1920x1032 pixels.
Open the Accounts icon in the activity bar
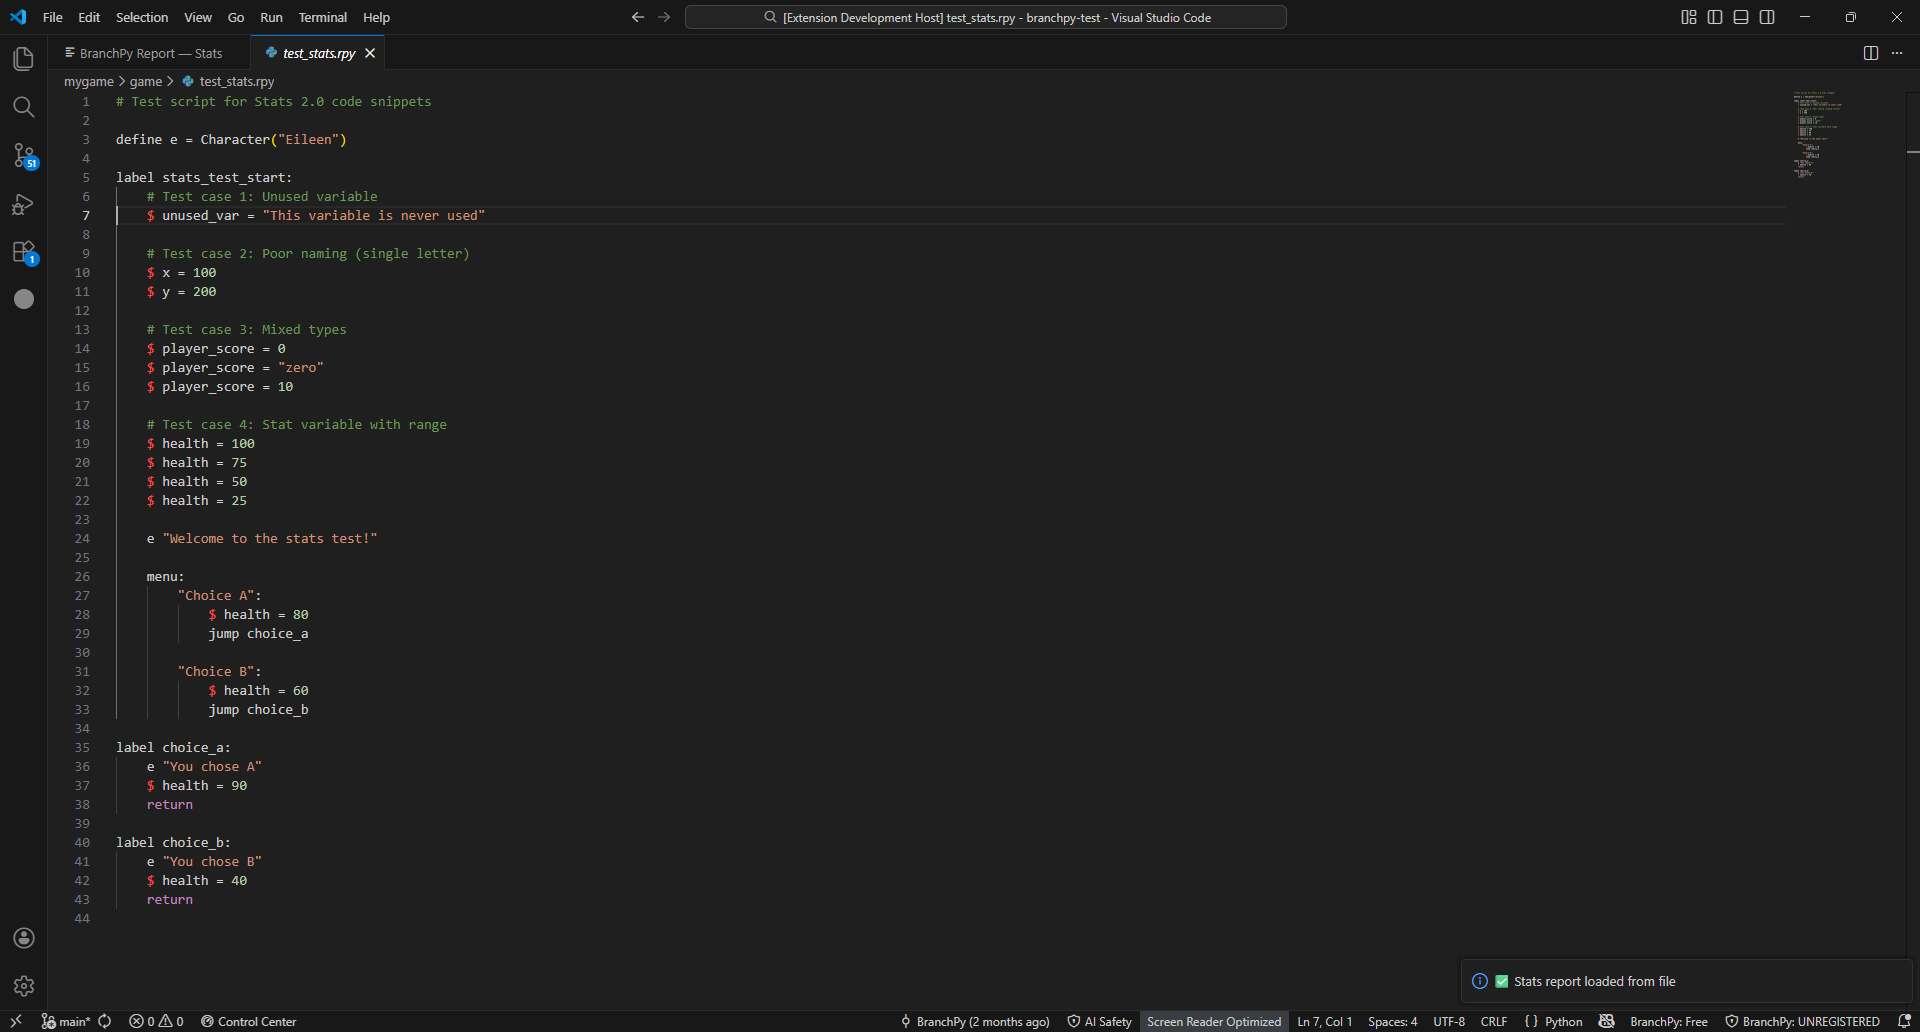(24, 938)
